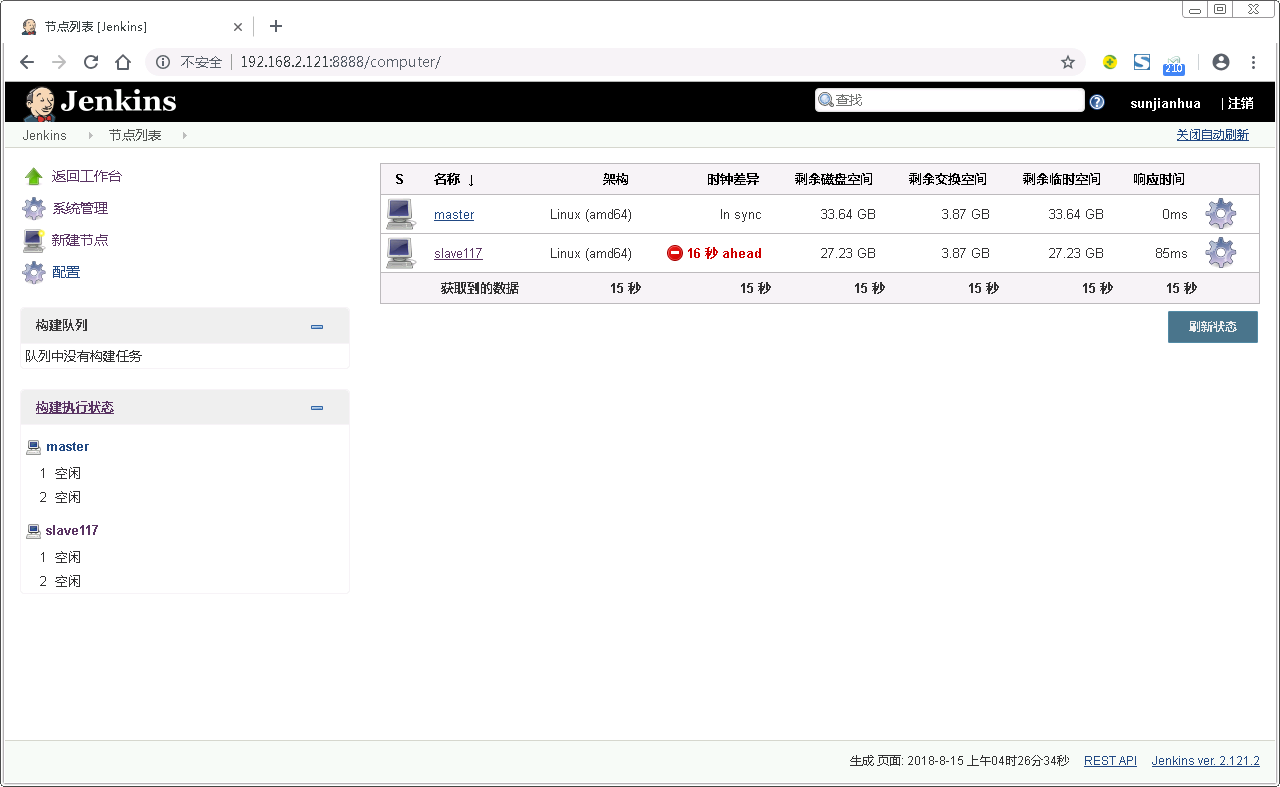Click '16 秒 ahead' clock difference text
1280x787 pixels.
[x=724, y=253]
